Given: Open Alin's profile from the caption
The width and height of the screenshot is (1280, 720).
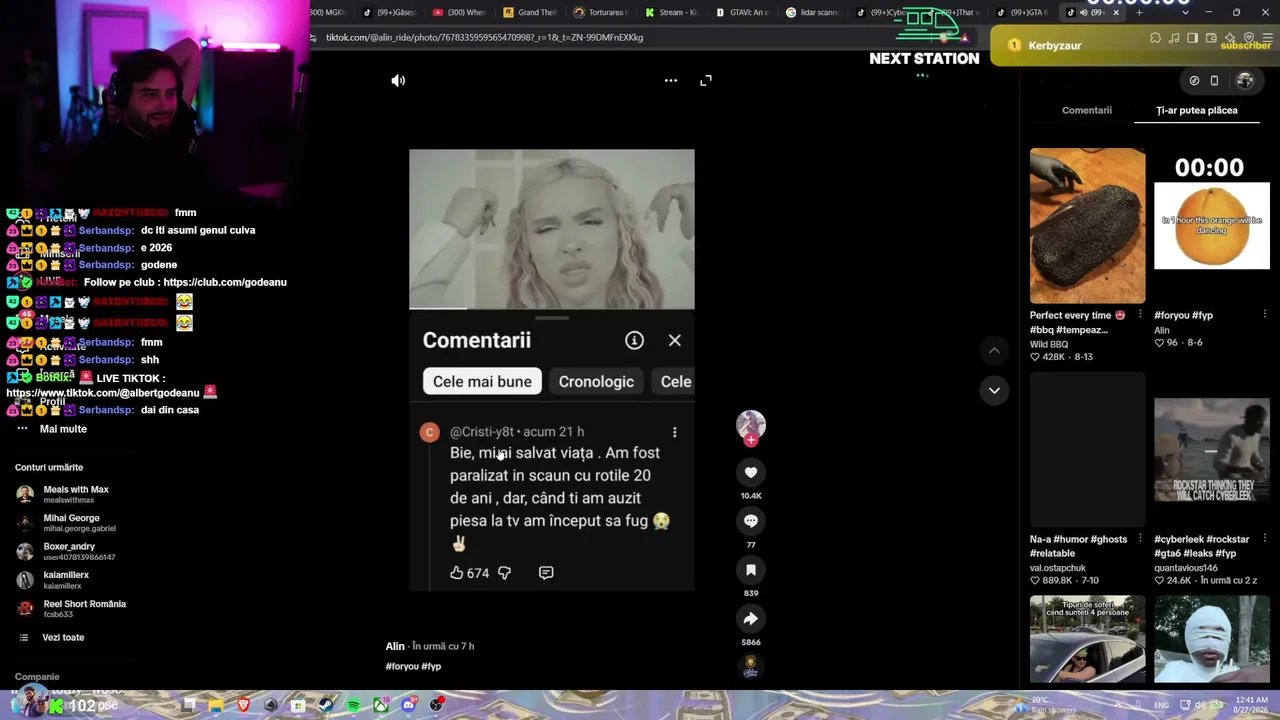Looking at the screenshot, I should [395, 646].
